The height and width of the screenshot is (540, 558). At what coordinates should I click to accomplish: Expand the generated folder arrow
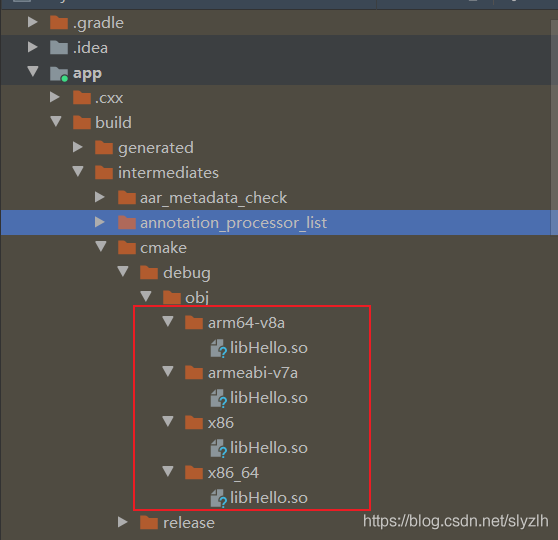78,147
